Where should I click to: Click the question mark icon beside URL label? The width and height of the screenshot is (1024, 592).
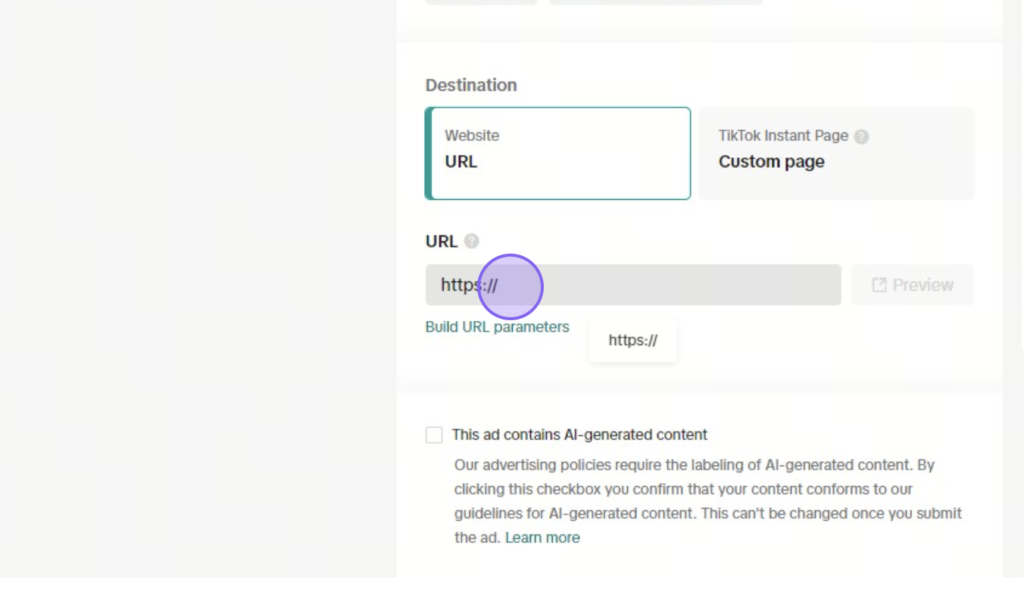pyautogui.click(x=472, y=241)
